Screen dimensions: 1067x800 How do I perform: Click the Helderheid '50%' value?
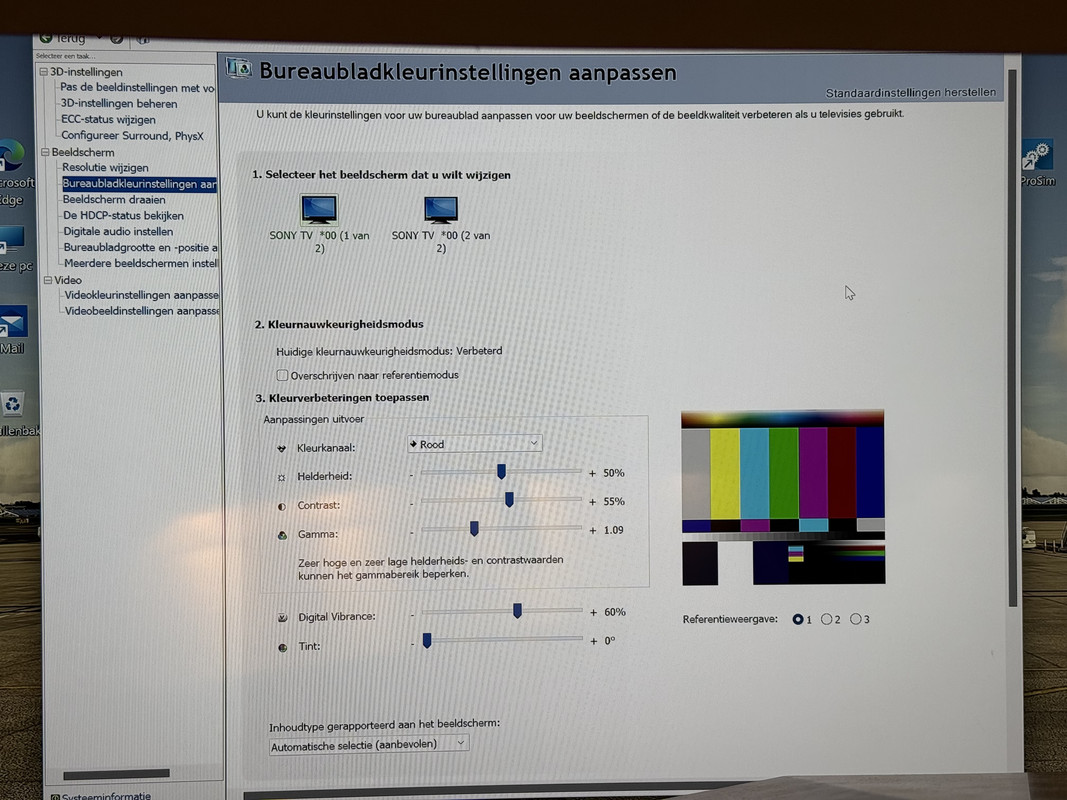click(614, 473)
